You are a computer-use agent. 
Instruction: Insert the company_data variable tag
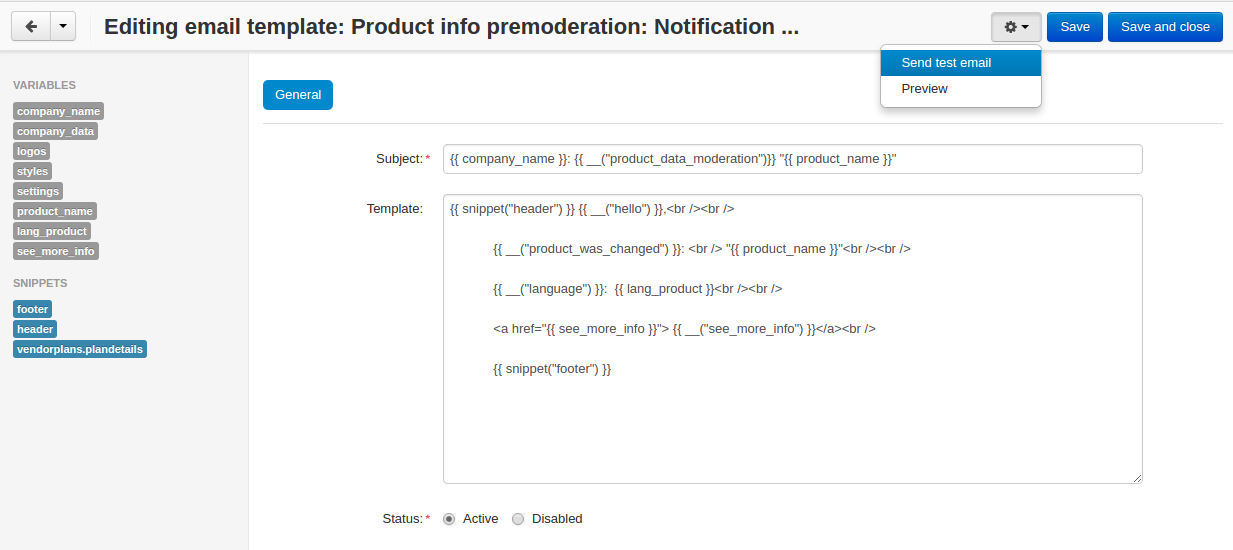56,131
